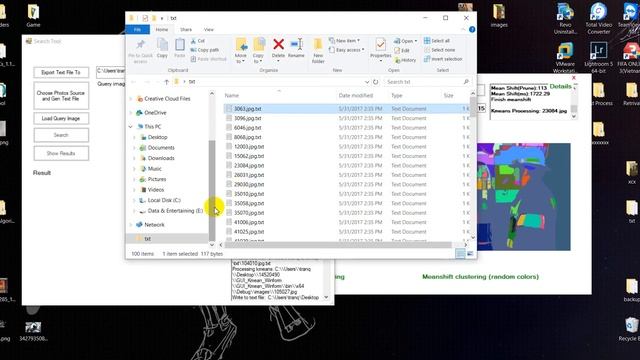
Task: Click the file list horizontal scrollbar
Action: tap(338, 245)
